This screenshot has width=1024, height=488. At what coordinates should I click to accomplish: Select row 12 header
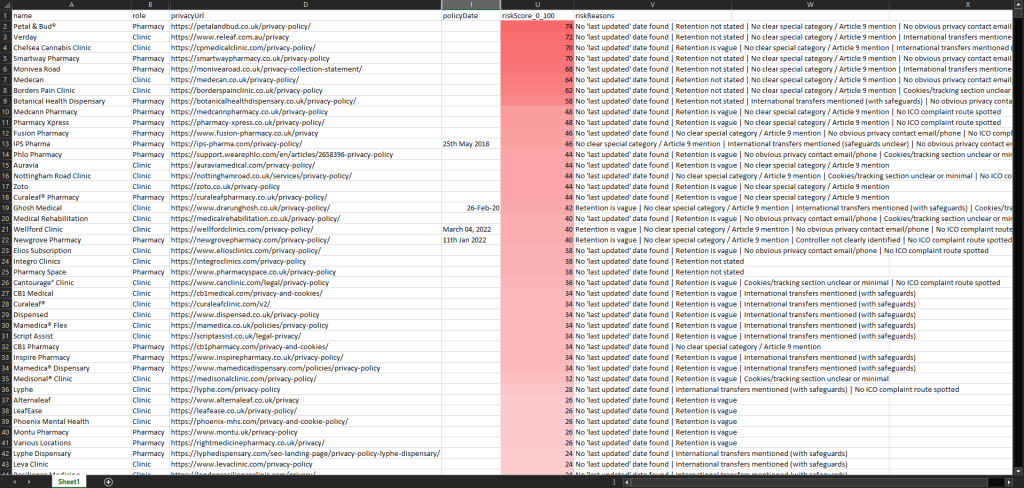[x=5, y=133]
